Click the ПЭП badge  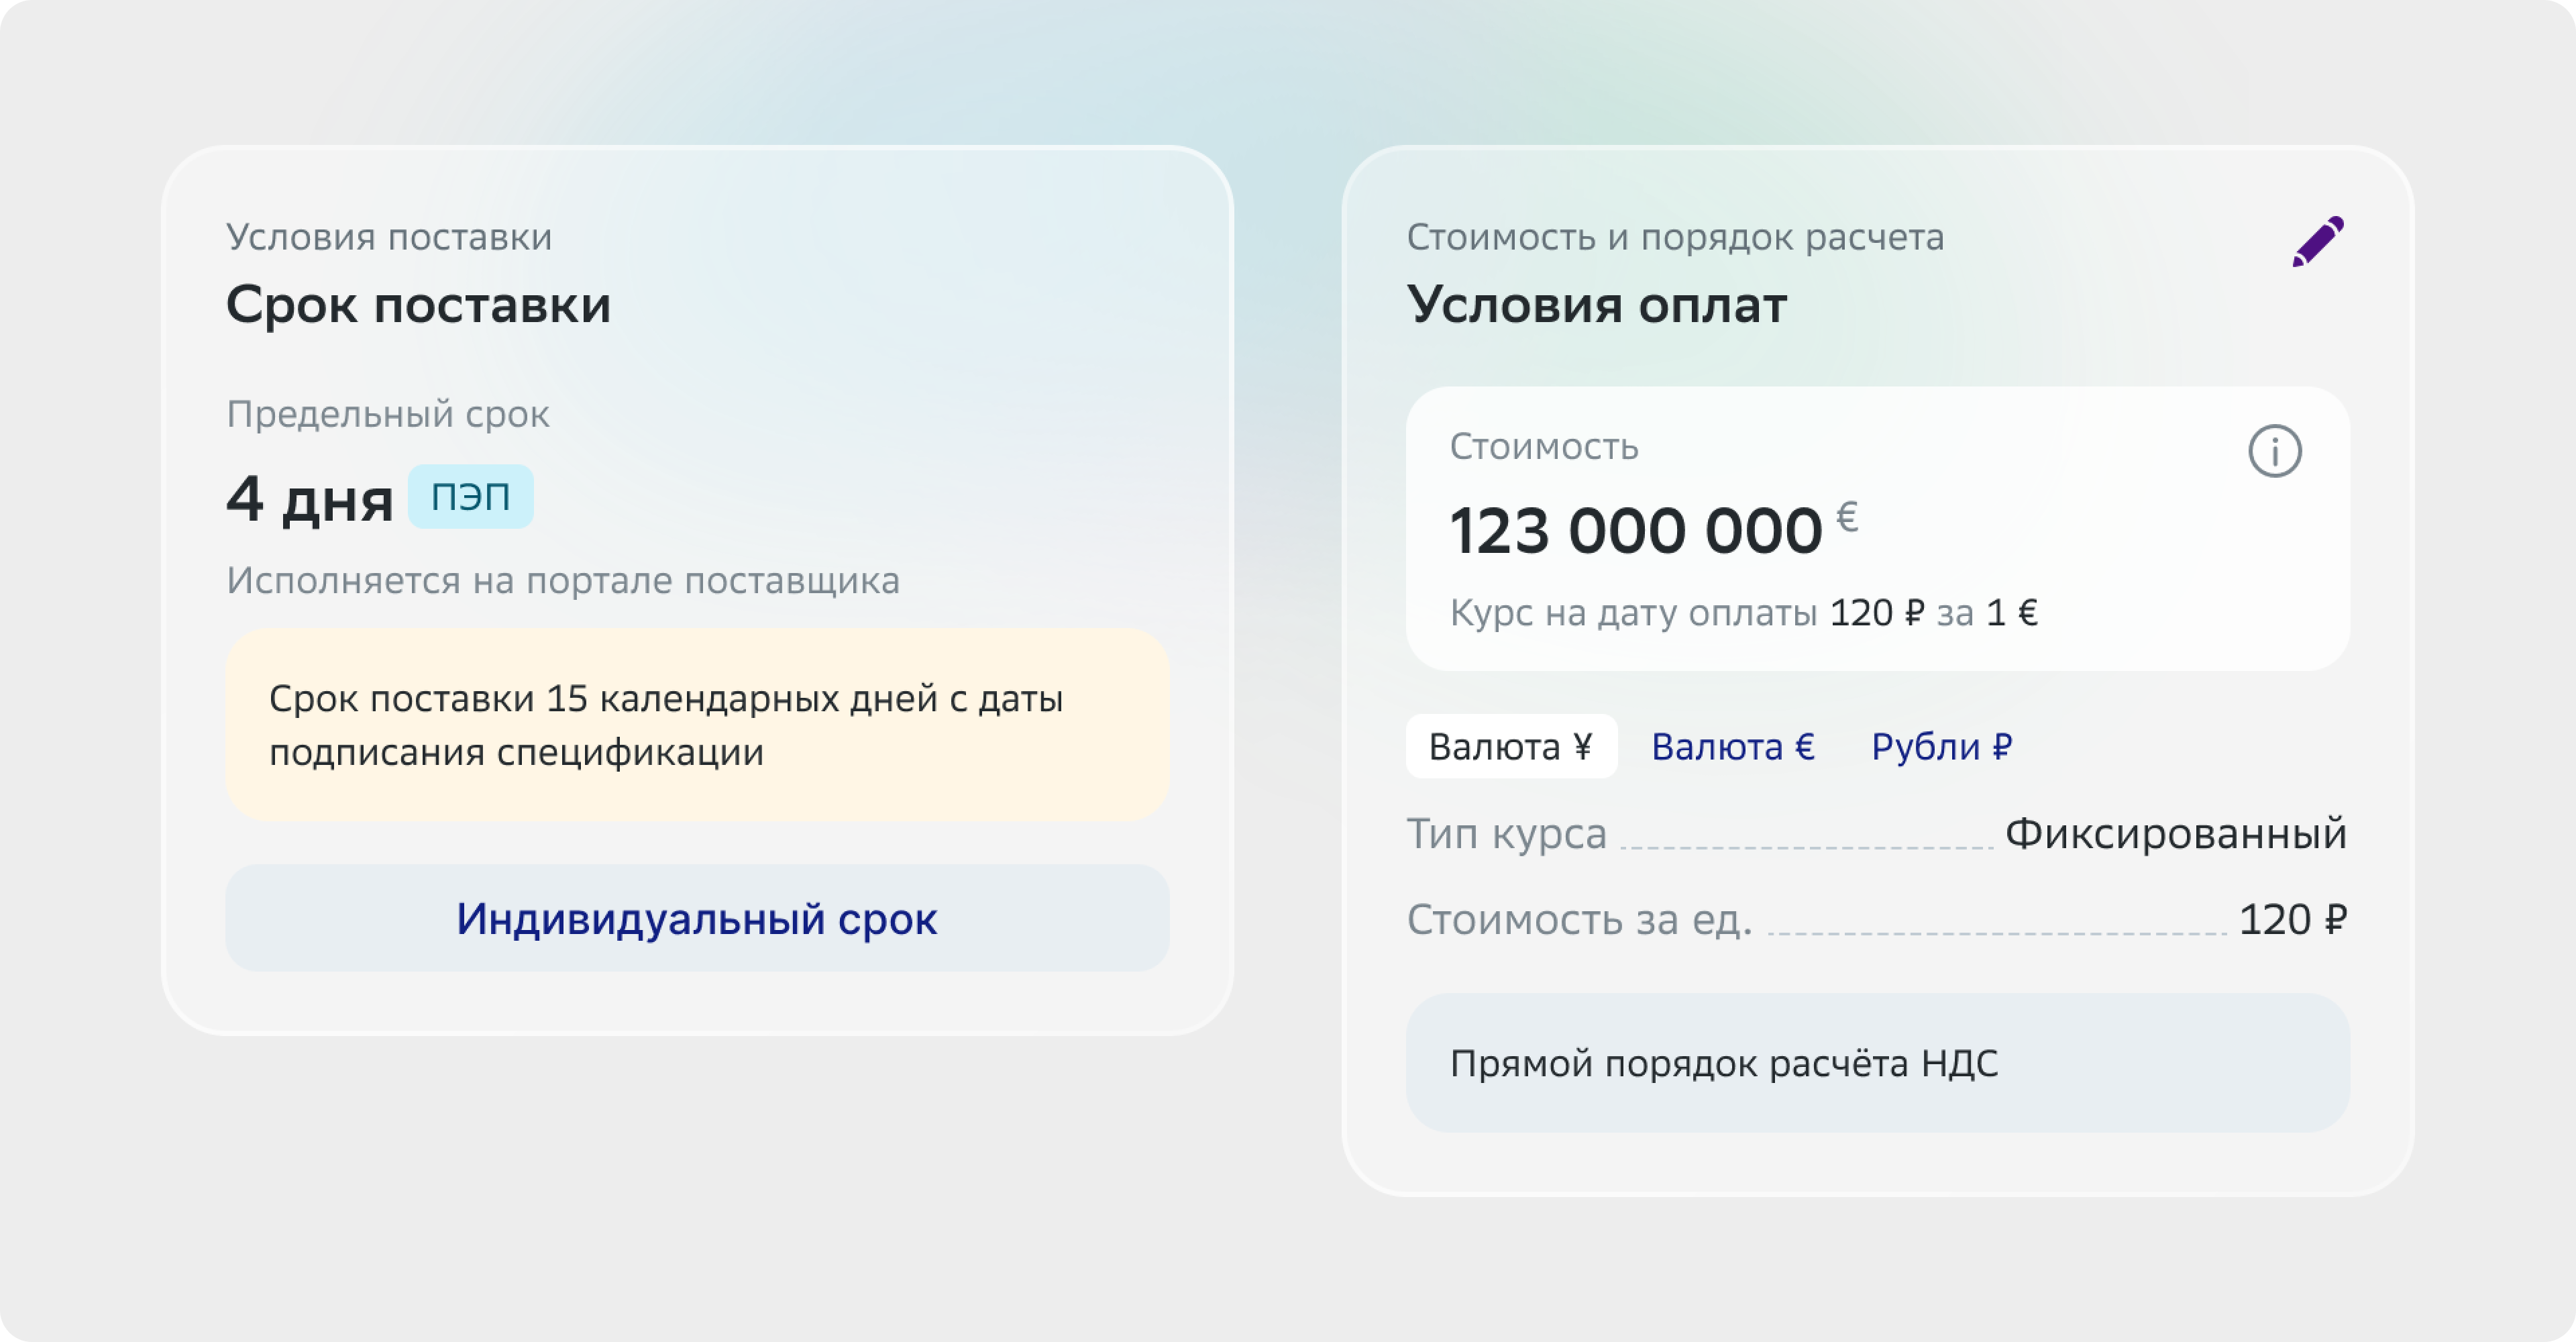pyautogui.click(x=470, y=496)
